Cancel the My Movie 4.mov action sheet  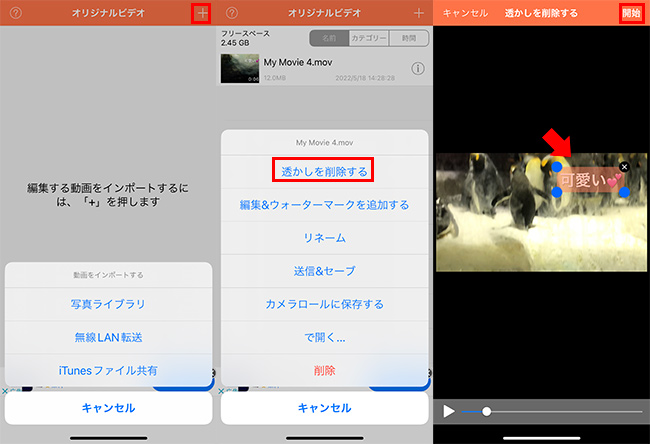click(325, 408)
